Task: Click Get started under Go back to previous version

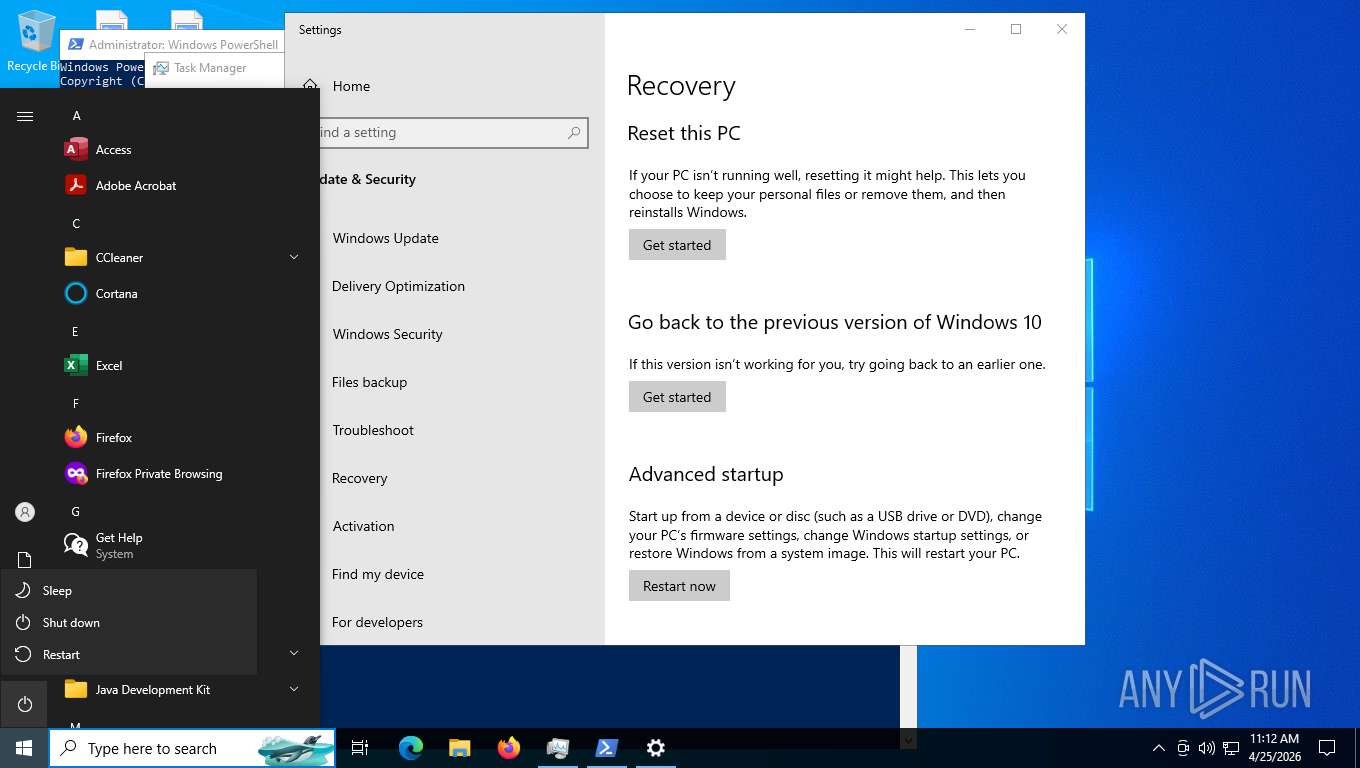Action: [677, 397]
